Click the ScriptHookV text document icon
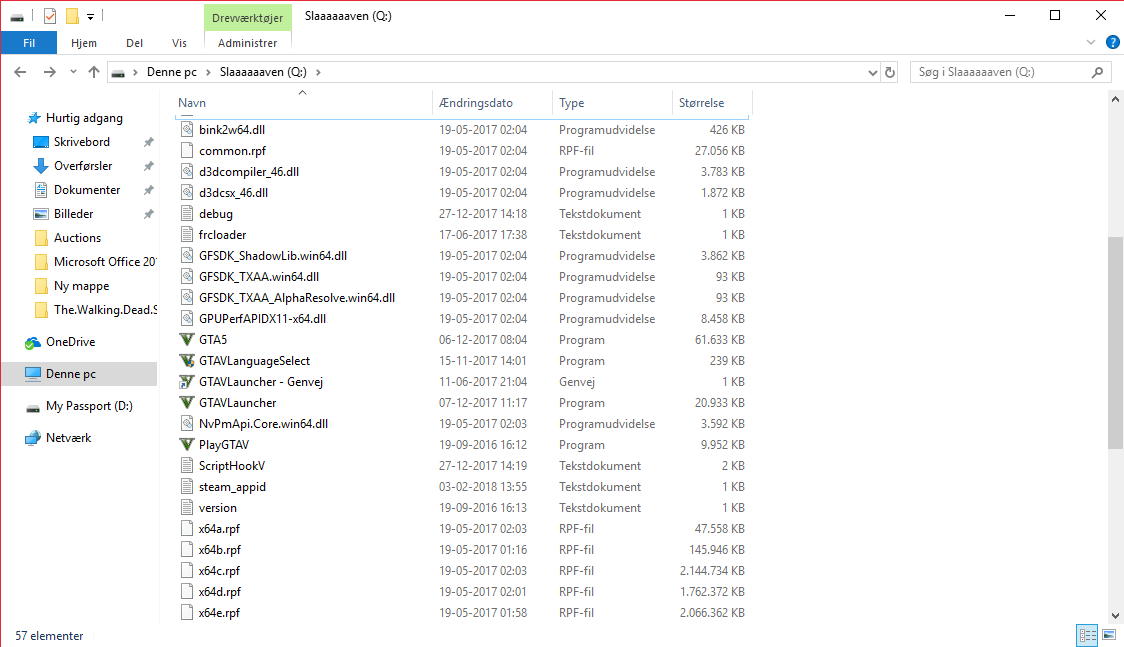This screenshot has width=1124, height=647. coord(186,466)
